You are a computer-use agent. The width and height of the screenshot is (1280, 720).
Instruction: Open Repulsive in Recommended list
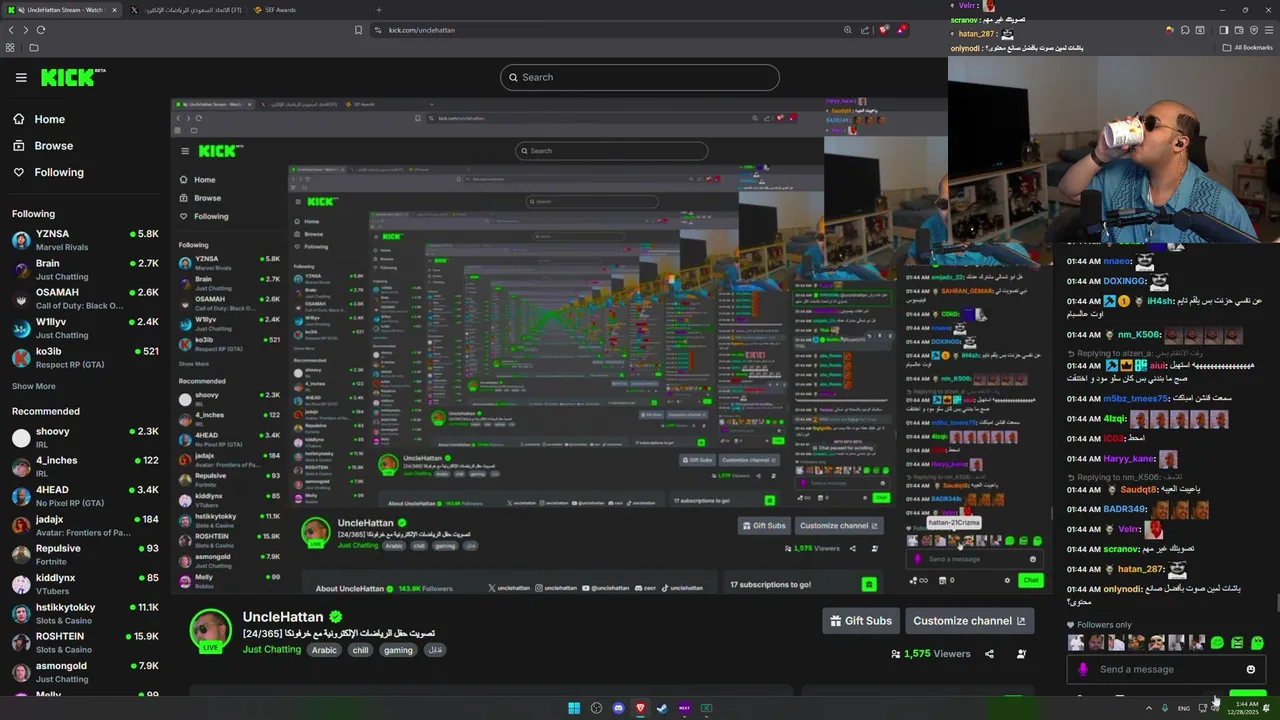pos(85,555)
